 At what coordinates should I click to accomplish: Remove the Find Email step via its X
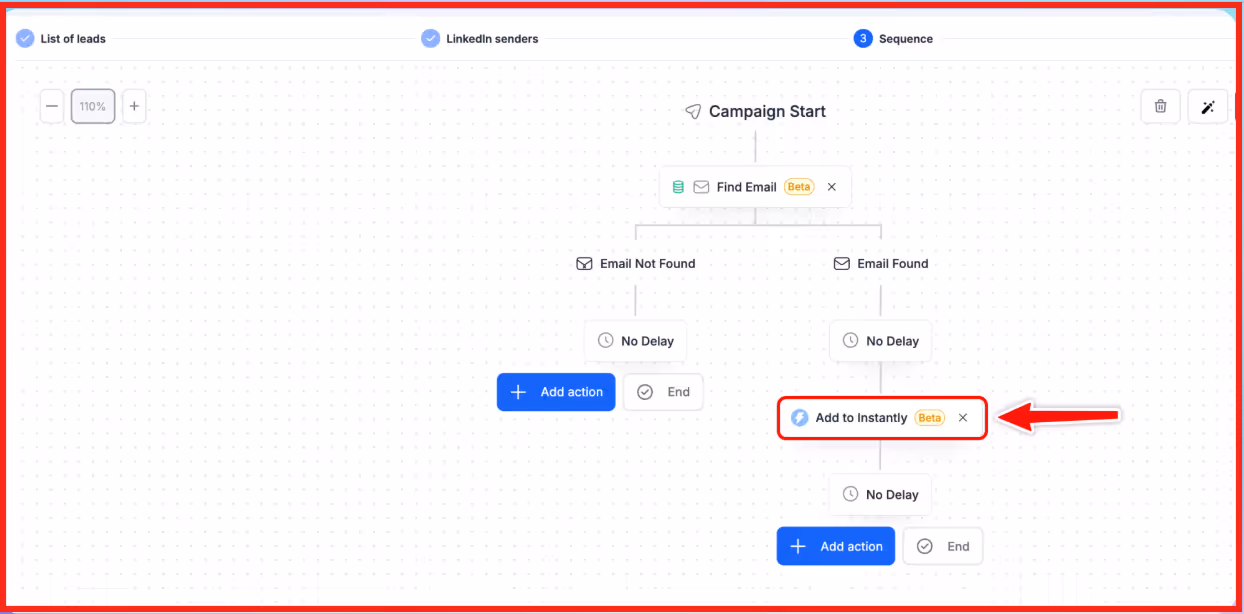[x=831, y=186]
